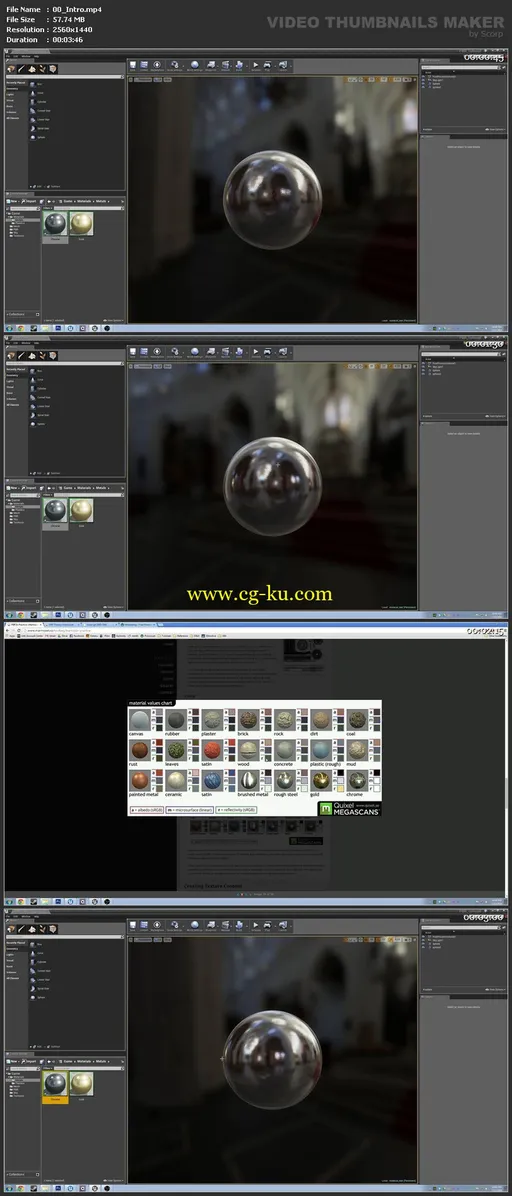
Task: Click Matinee toolbar icon in second video frame
Action: 226,350
